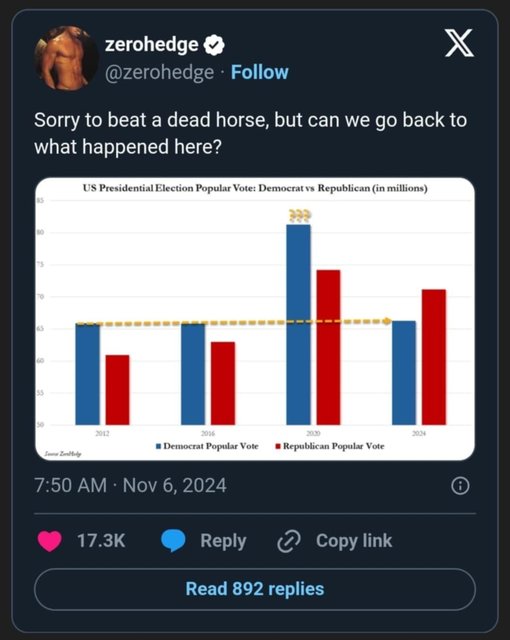Click the Republican Popular Vote legend swatch

[x=278, y=446]
